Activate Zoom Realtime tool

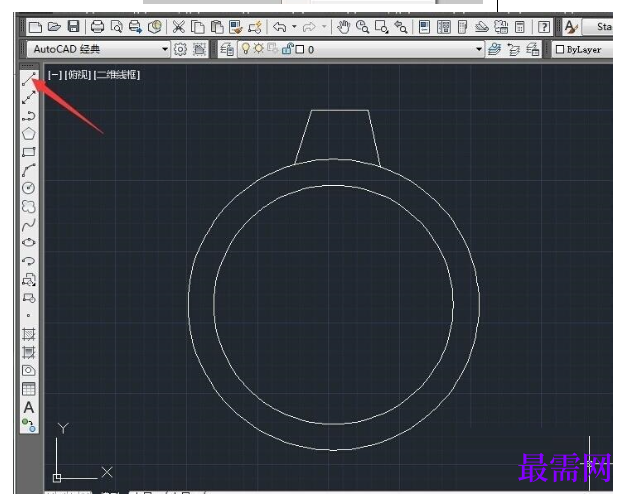pyautogui.click(x=362, y=27)
